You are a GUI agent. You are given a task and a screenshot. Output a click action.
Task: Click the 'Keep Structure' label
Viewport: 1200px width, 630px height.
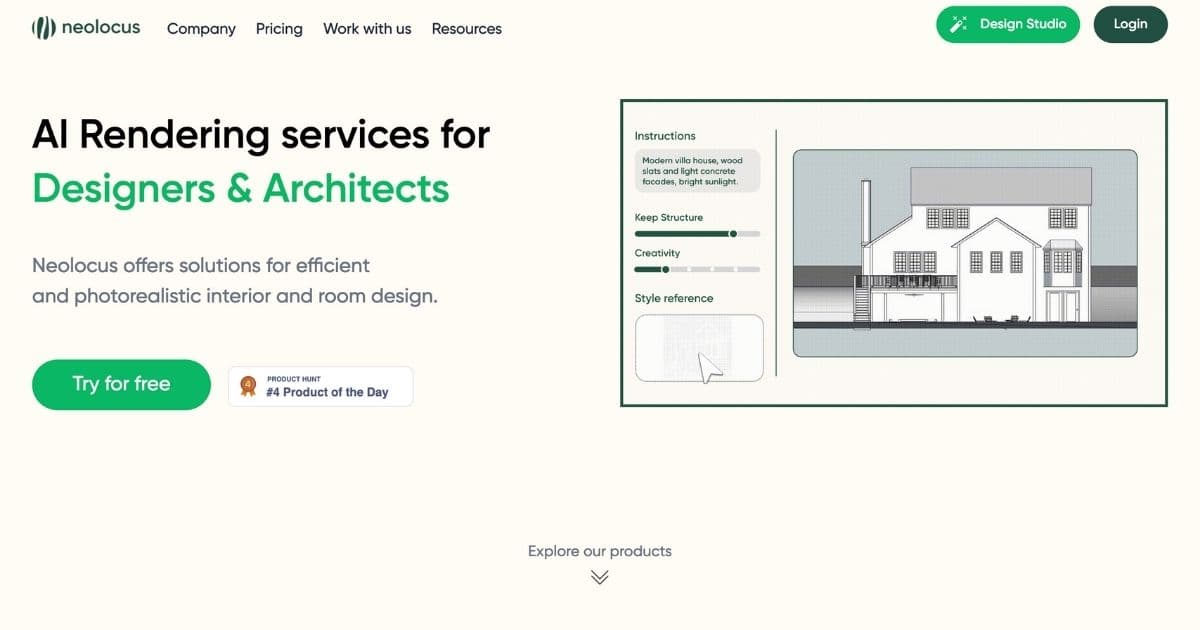669,217
